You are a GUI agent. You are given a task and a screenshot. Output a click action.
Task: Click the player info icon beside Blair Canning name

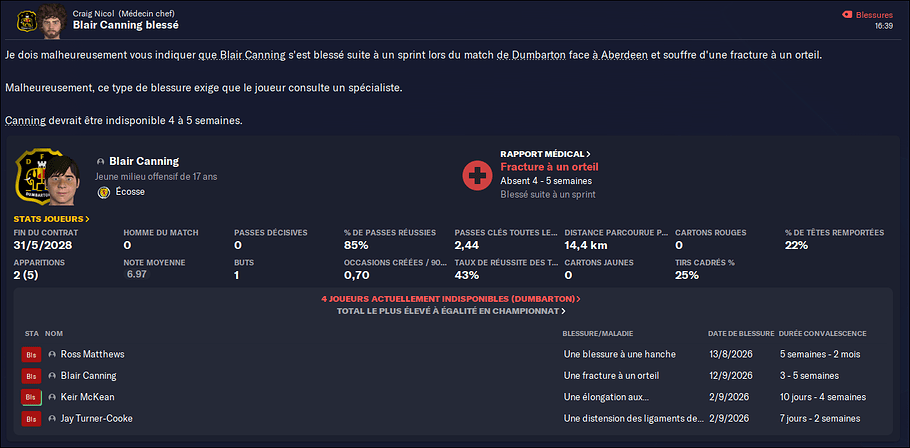101,161
